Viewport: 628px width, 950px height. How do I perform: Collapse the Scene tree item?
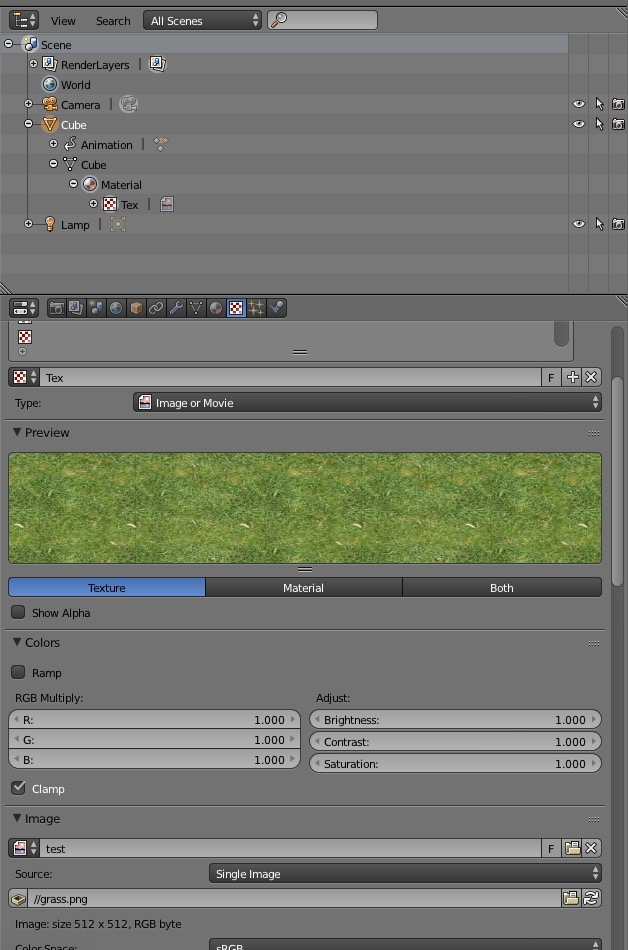pos(8,44)
